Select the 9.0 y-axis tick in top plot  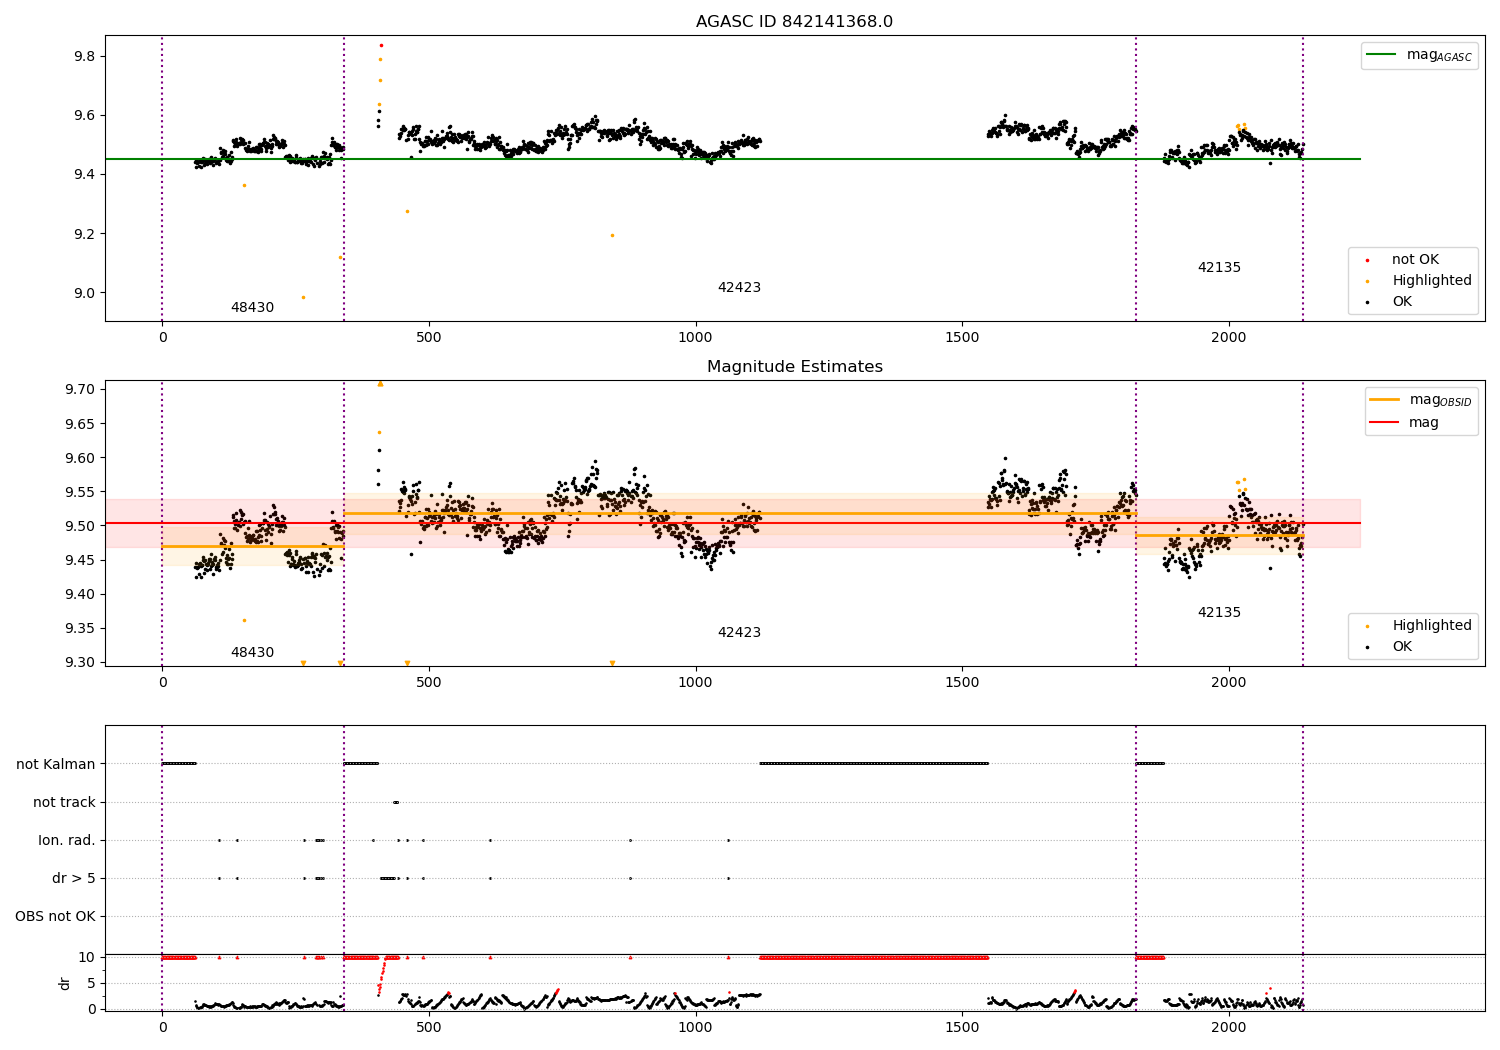83,294
